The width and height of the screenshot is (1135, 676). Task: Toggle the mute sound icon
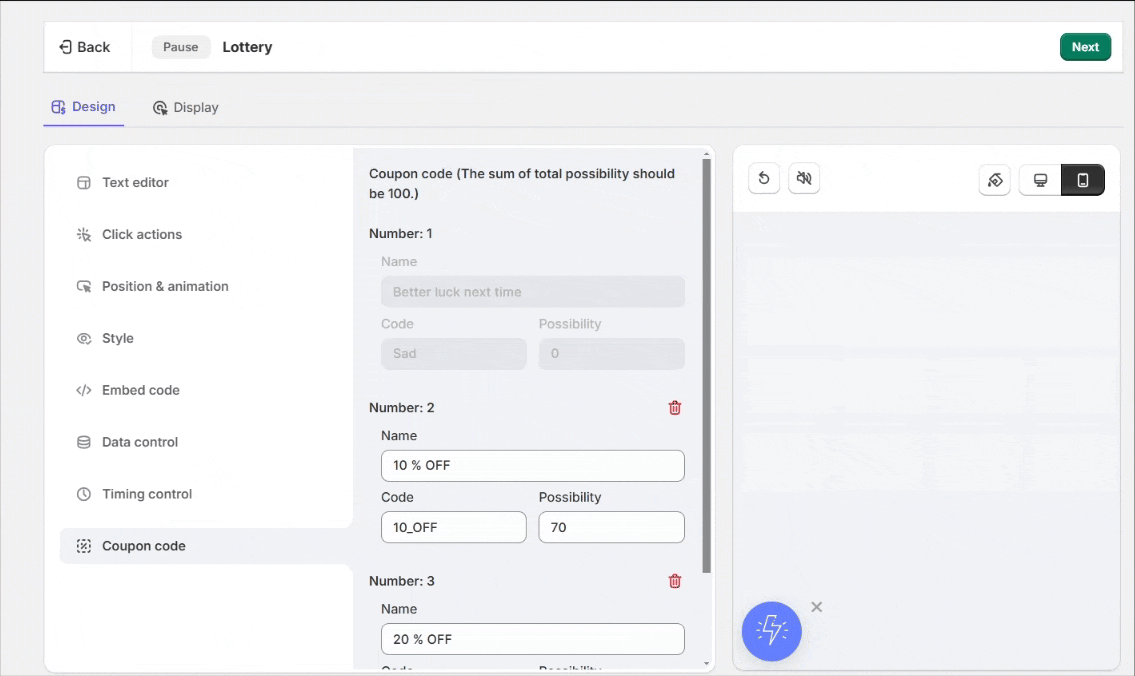[x=804, y=179]
